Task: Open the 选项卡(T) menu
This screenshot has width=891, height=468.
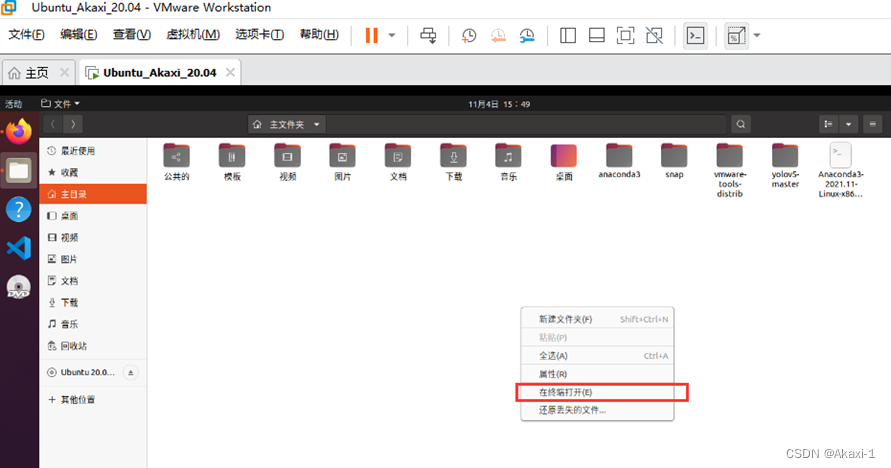Action: click(260, 35)
